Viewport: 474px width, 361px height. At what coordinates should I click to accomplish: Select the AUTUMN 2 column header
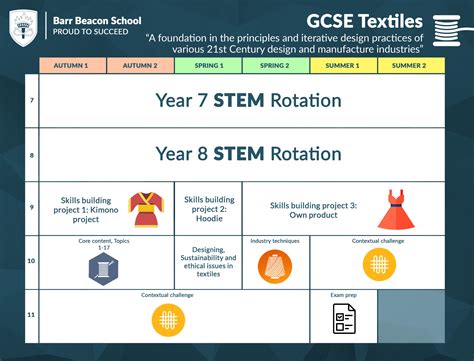pyautogui.click(x=140, y=65)
